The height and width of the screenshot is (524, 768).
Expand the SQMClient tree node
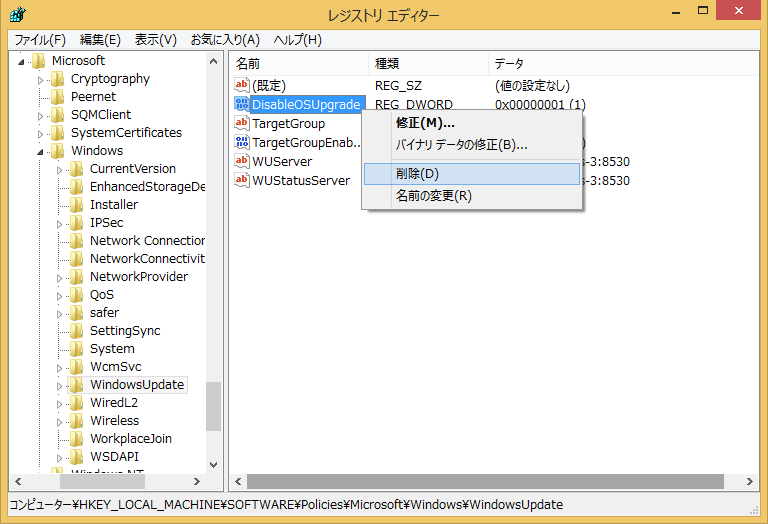click(40, 116)
